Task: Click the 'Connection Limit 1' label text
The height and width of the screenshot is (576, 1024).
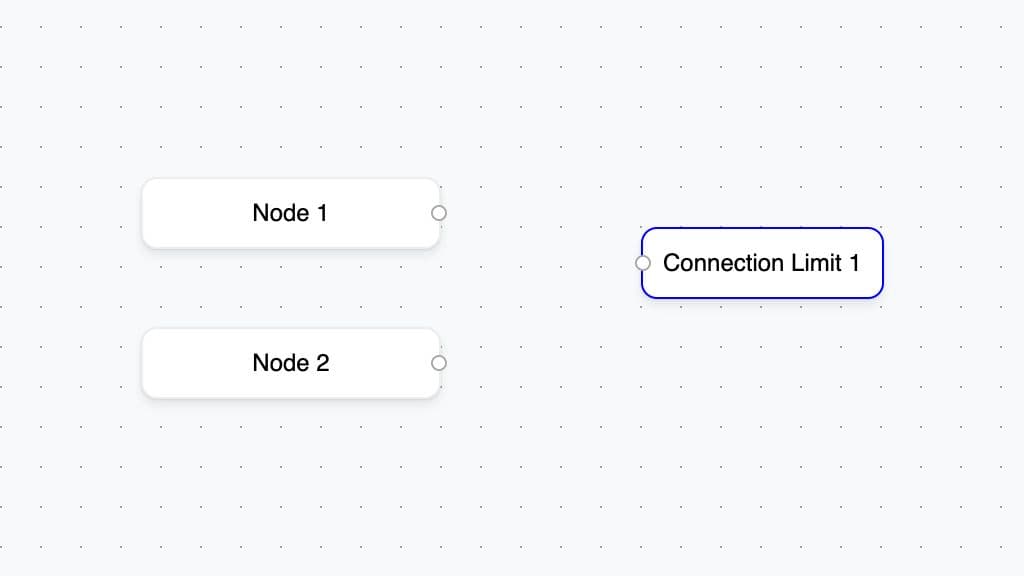Action: click(x=761, y=263)
